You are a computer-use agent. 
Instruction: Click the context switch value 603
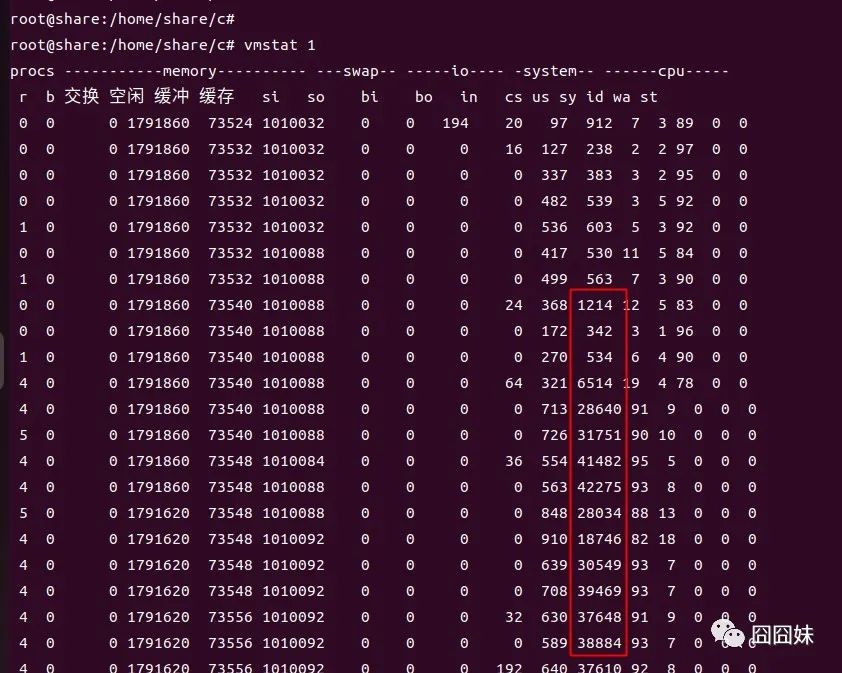[x=599, y=227]
